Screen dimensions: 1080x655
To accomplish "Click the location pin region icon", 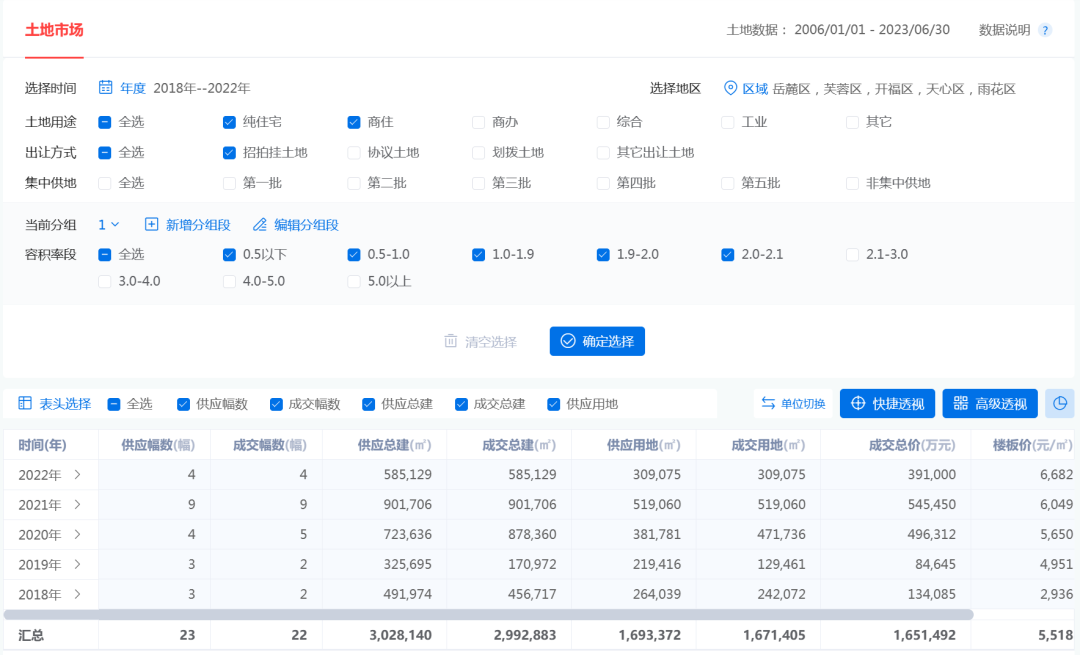I will click(x=730, y=88).
